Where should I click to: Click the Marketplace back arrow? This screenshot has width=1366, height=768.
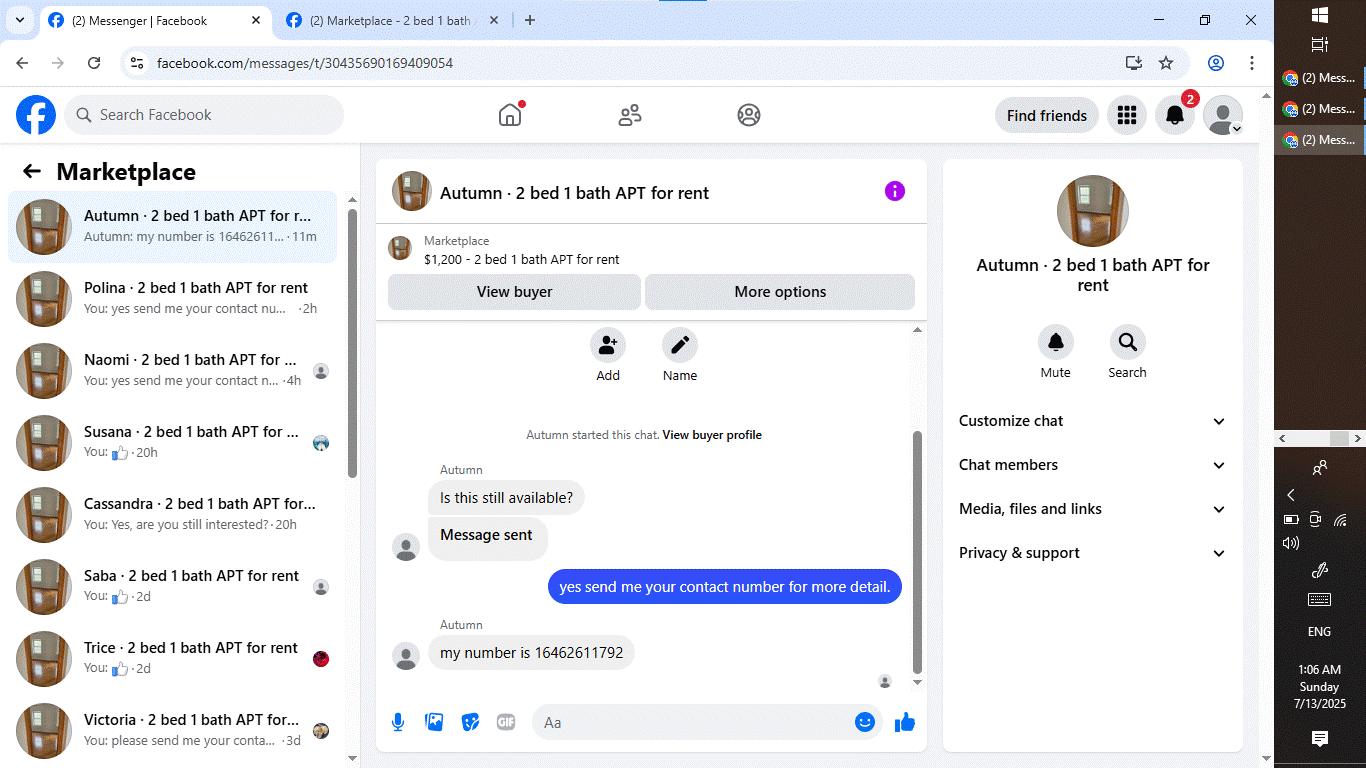point(32,171)
